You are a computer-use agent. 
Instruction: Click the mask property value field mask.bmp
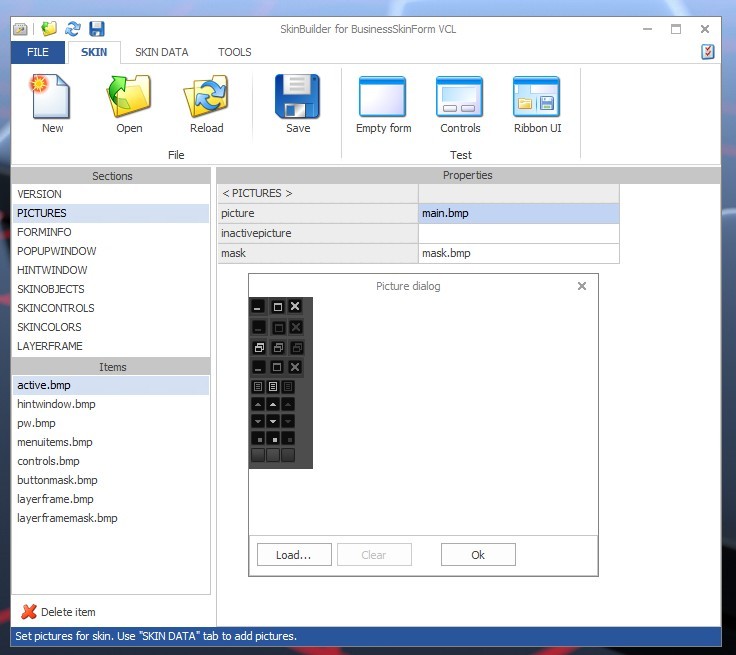pos(518,253)
